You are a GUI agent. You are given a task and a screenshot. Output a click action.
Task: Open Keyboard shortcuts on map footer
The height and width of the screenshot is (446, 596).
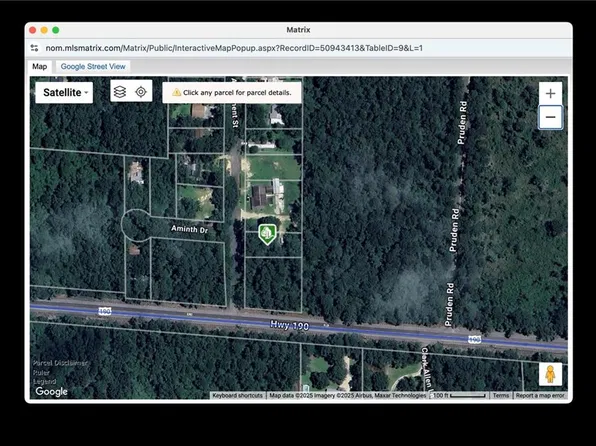click(x=237, y=395)
